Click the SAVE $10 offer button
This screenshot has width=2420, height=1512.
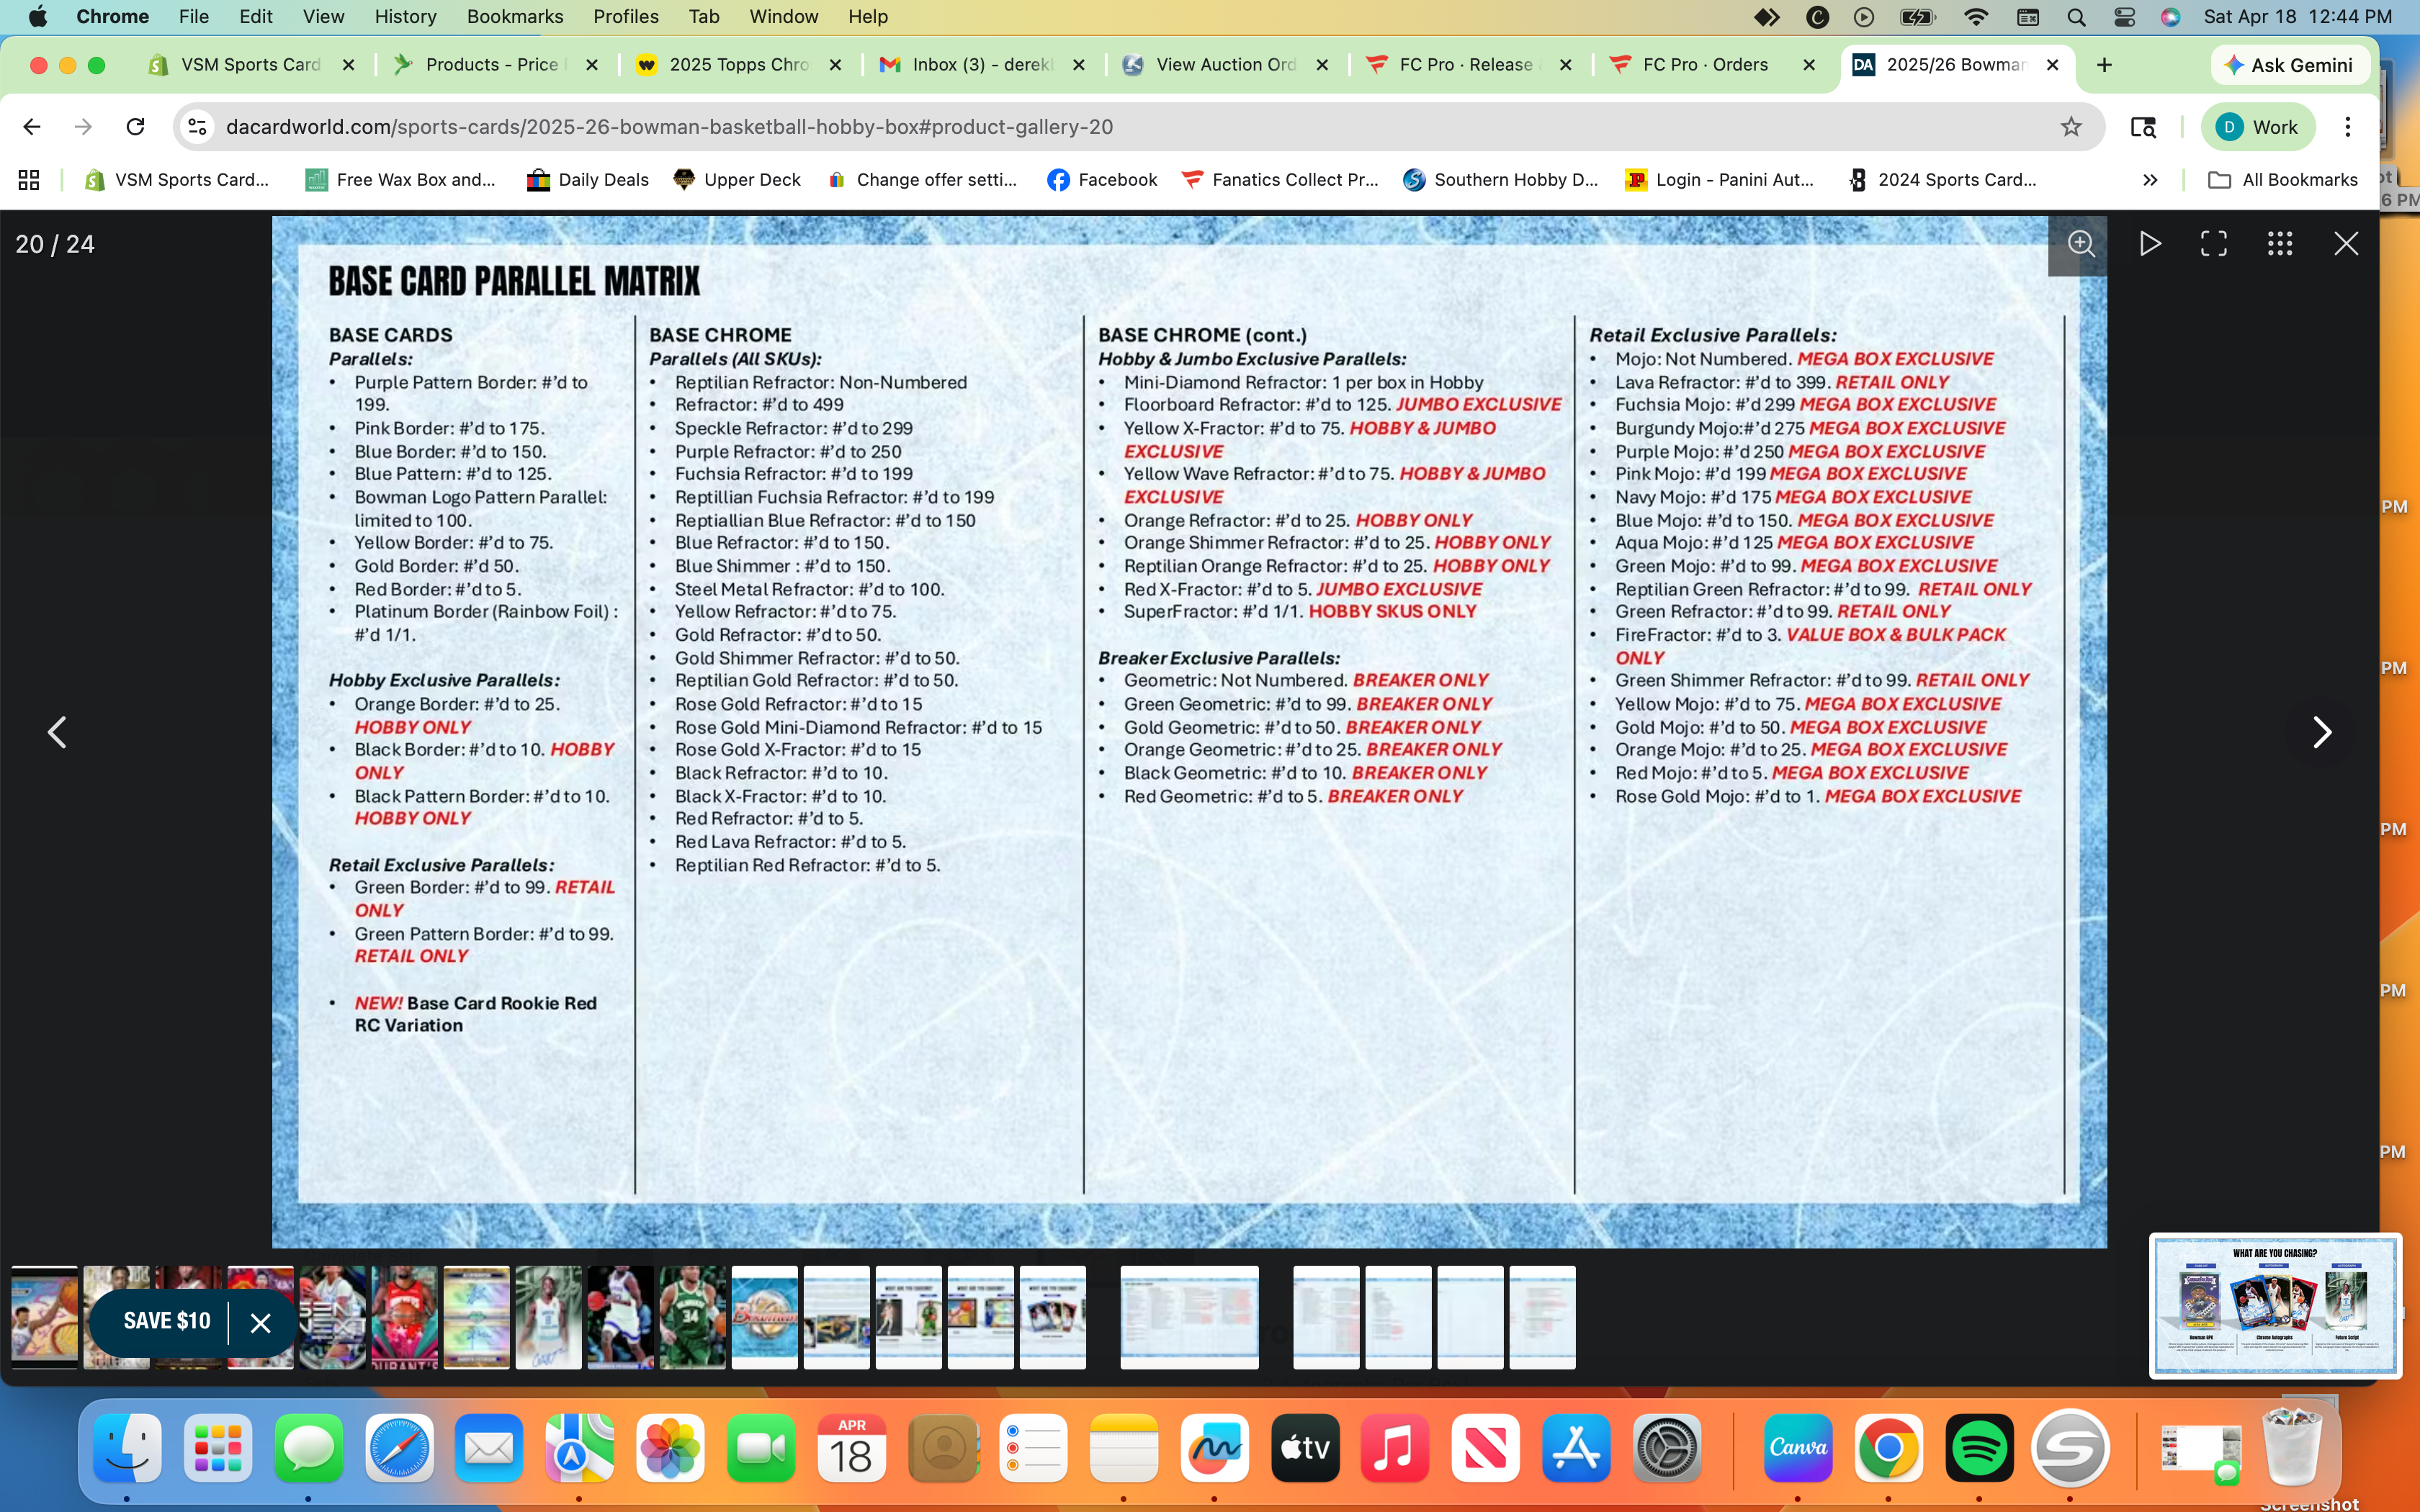pyautogui.click(x=167, y=1321)
